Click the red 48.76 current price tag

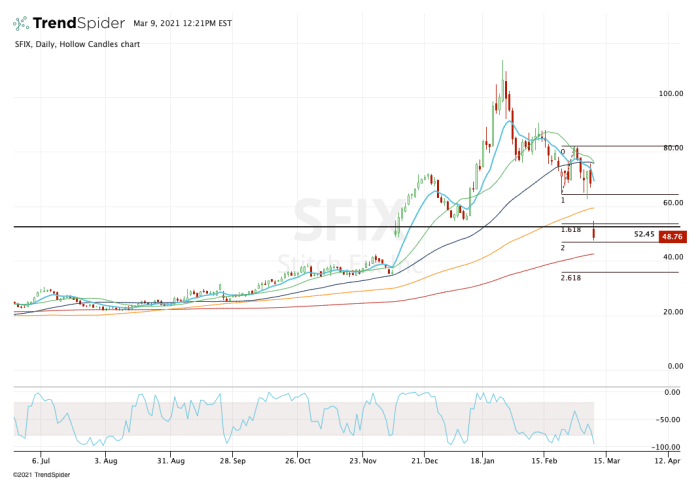pos(672,236)
